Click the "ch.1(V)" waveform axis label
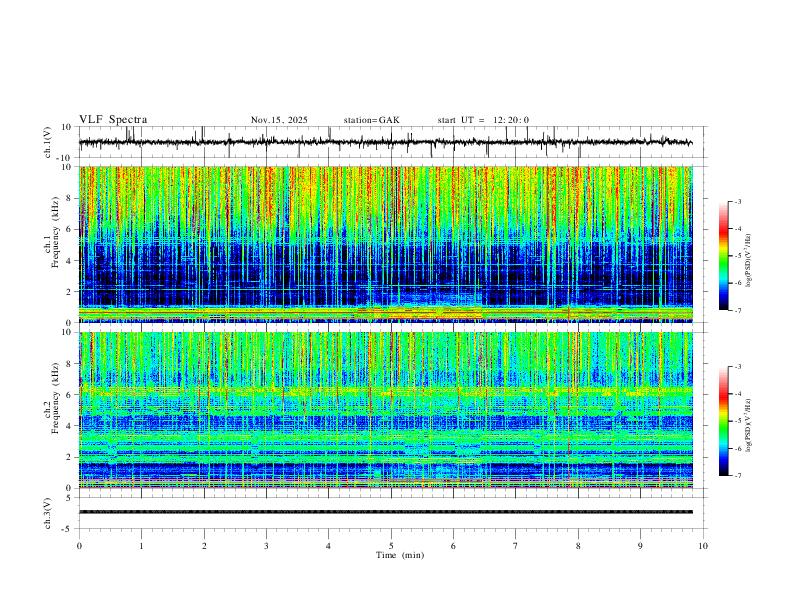This screenshot has width=792, height=612. (48, 142)
